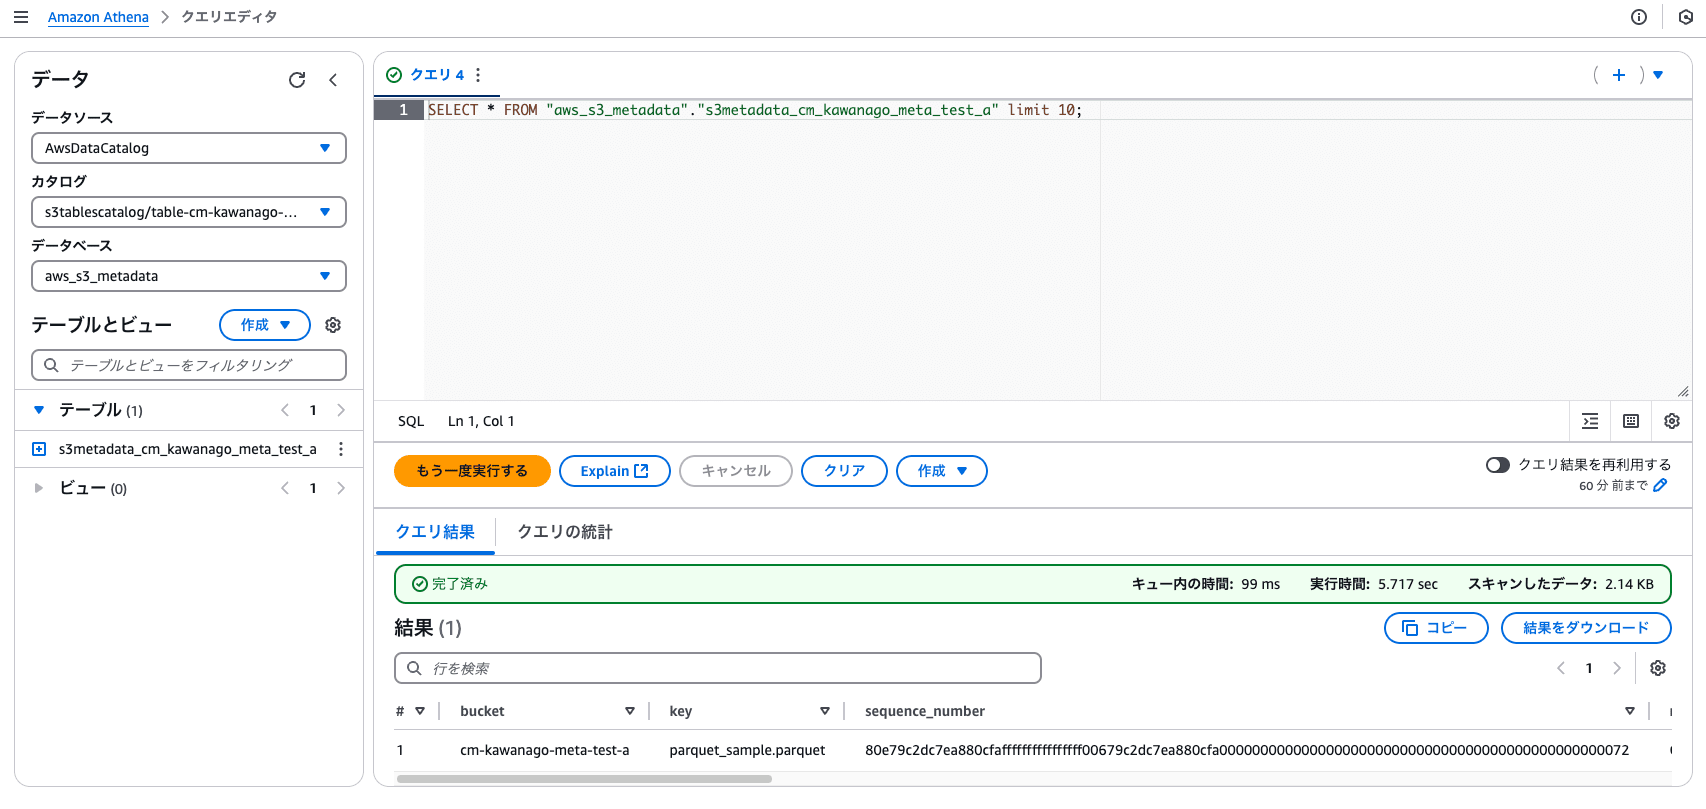The height and width of the screenshot is (809, 1706).
Task: Open the hamburger navigation menu
Action: 21,17
